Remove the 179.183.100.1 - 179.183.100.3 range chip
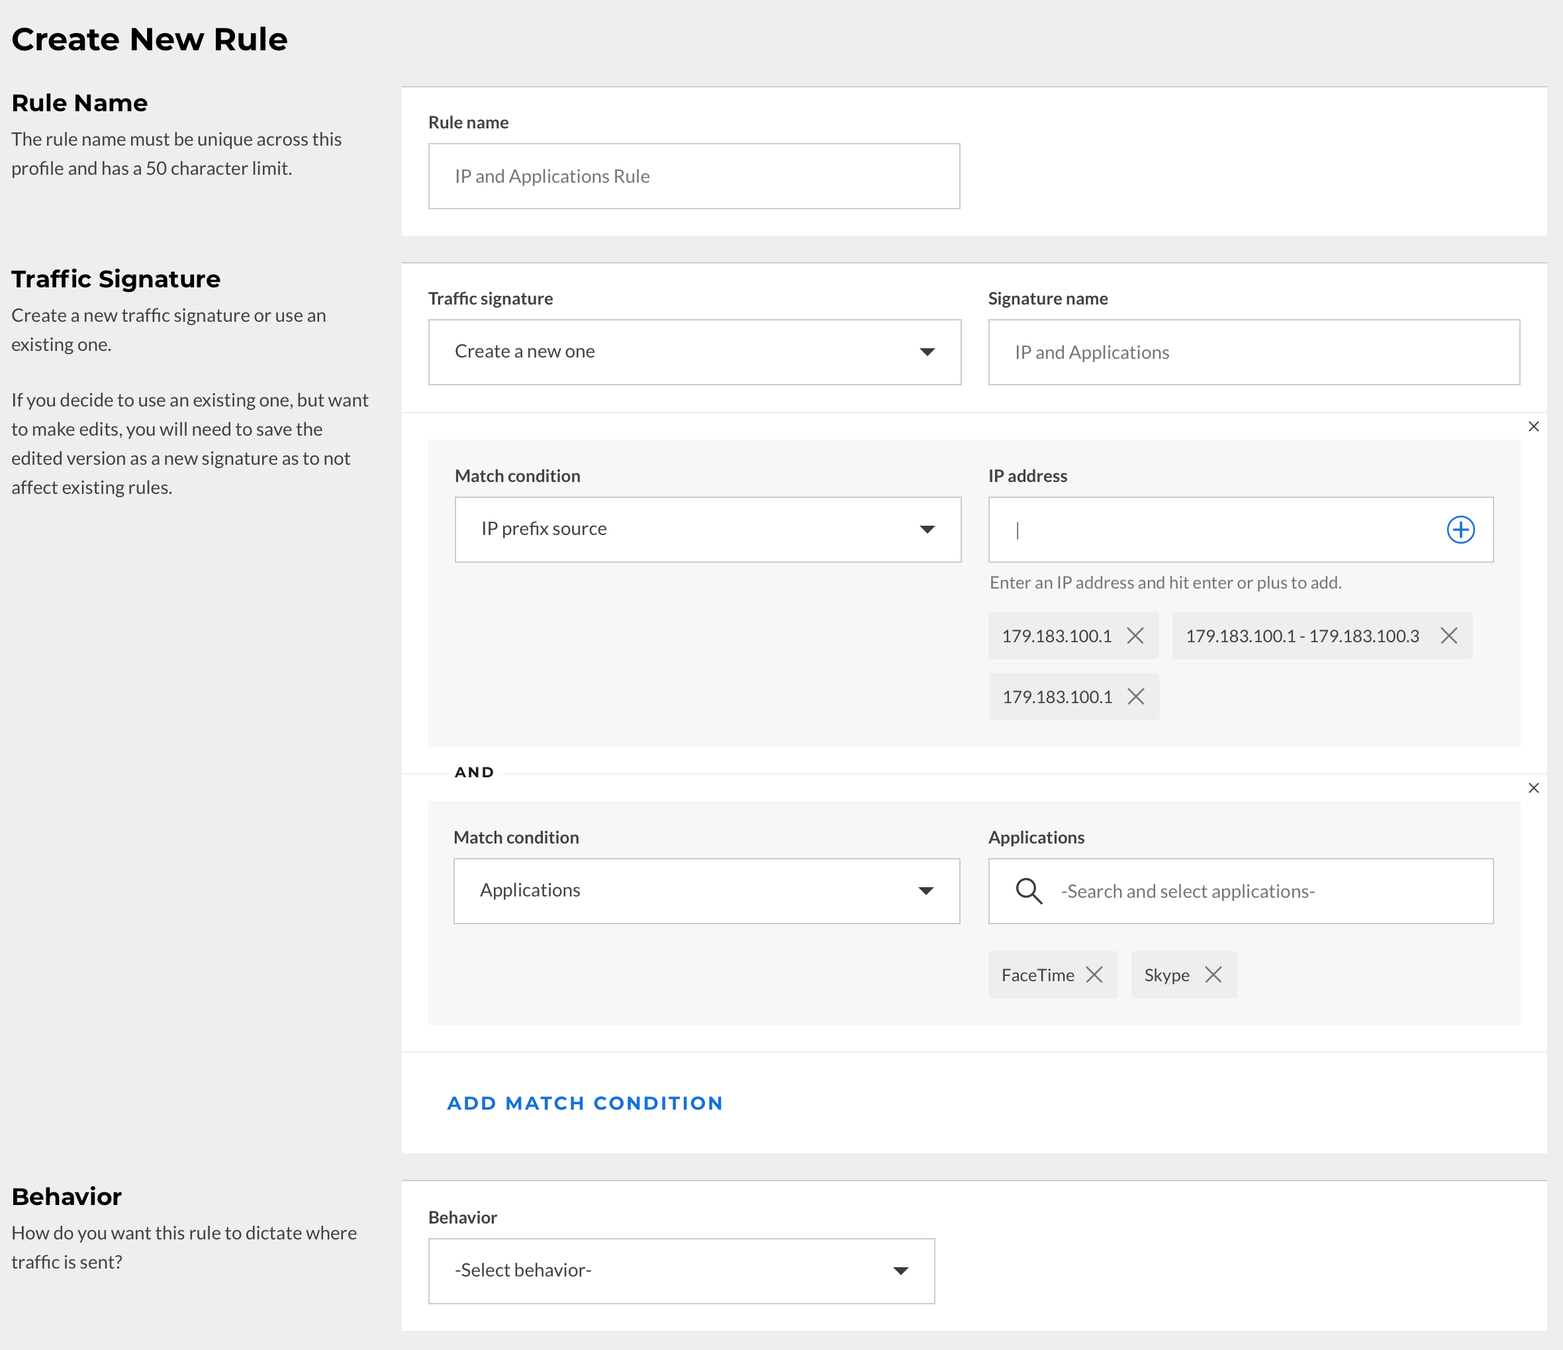Viewport: 1563px width, 1350px height. point(1448,636)
